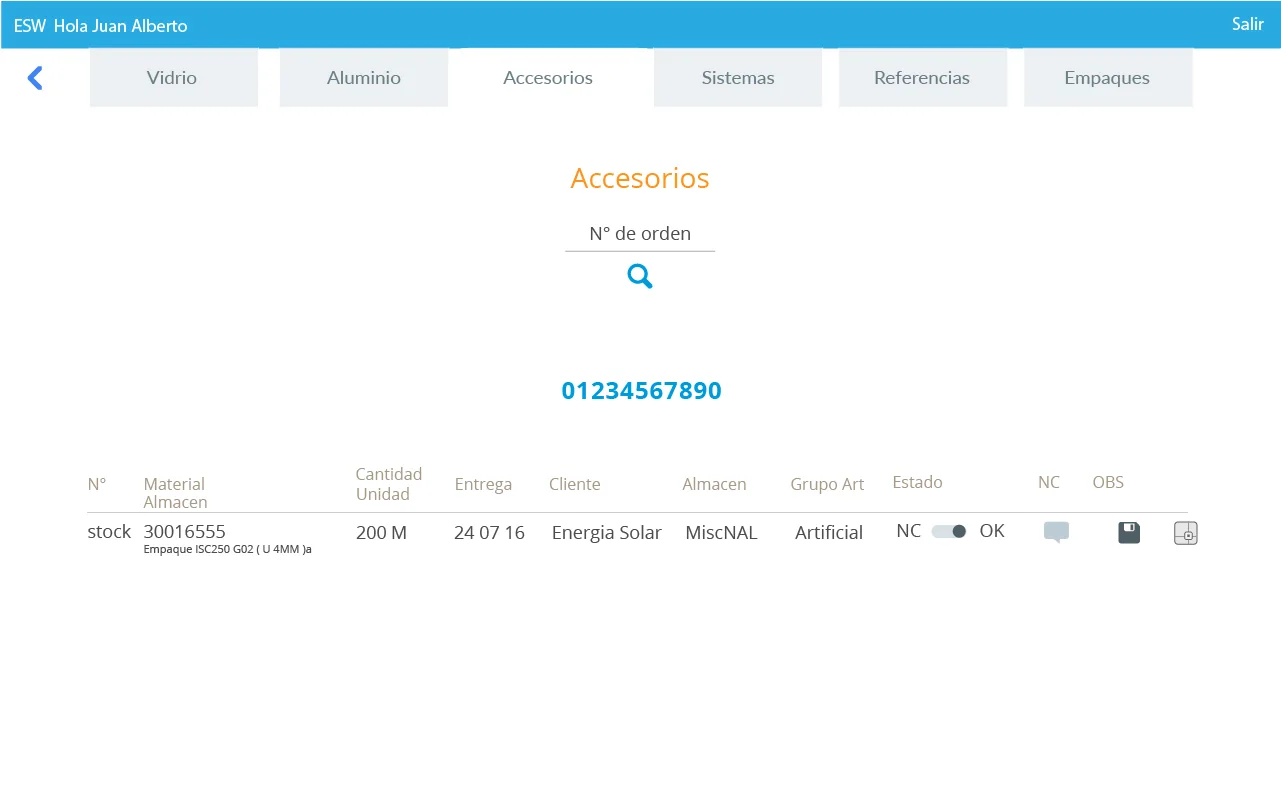
Task: Go to the Sistemas tab
Action: point(738,78)
